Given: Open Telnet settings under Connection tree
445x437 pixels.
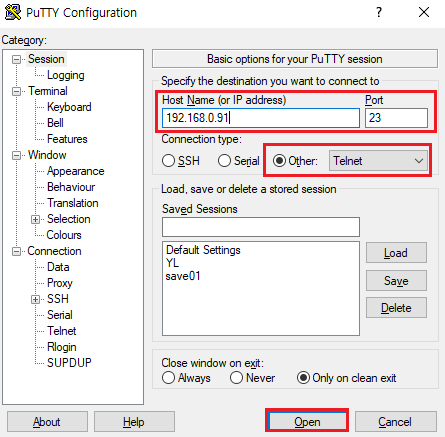Looking at the screenshot, I should [62, 331].
